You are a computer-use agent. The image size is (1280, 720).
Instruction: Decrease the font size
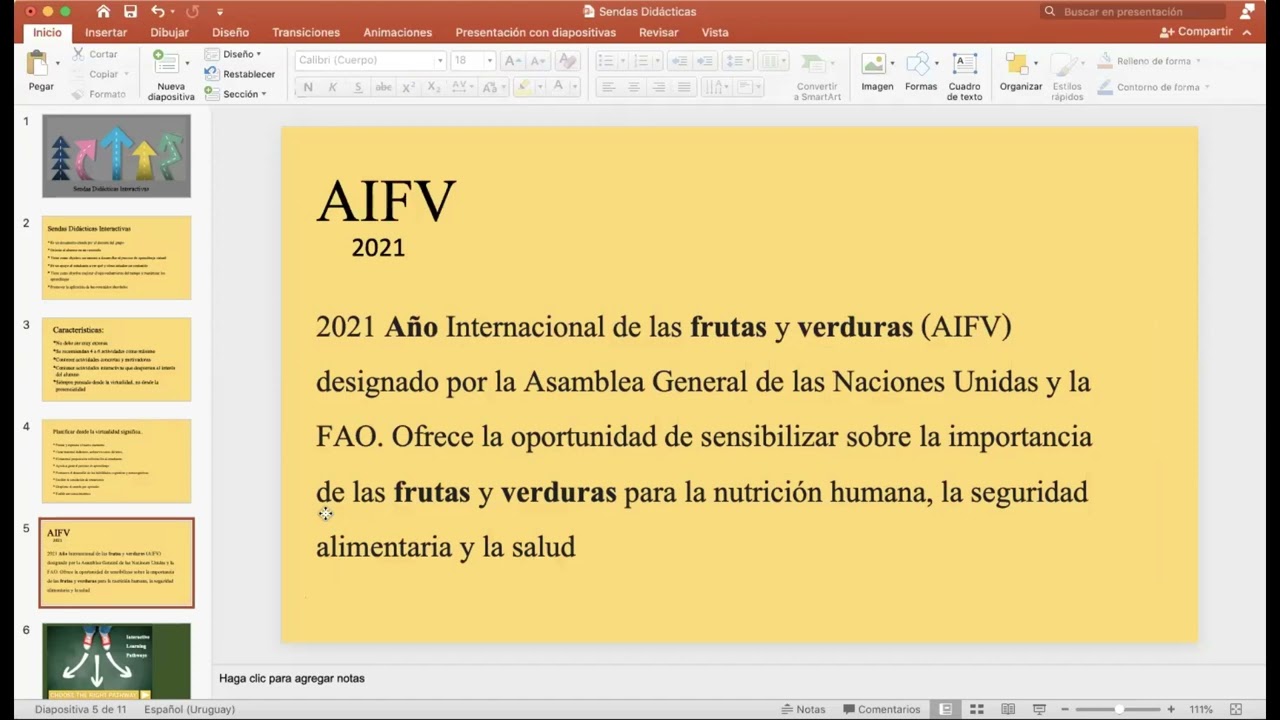pos(537,61)
